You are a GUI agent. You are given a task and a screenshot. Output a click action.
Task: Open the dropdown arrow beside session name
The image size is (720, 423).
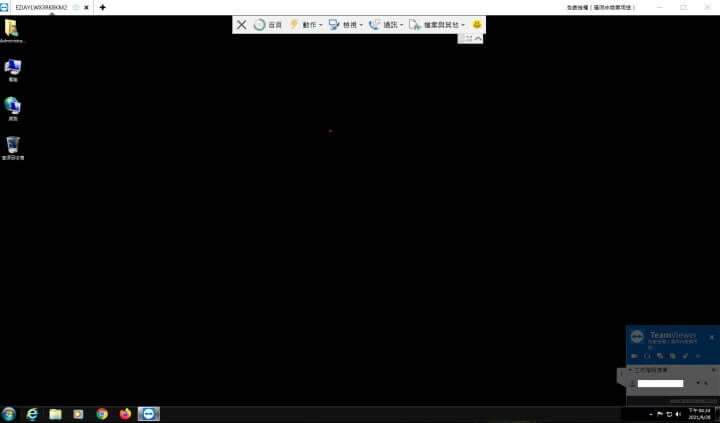698,383
